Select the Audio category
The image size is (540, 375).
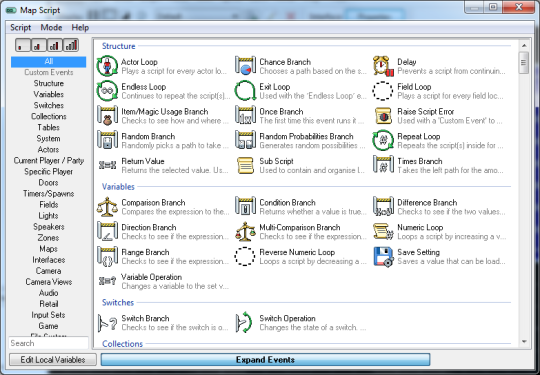[49, 293]
